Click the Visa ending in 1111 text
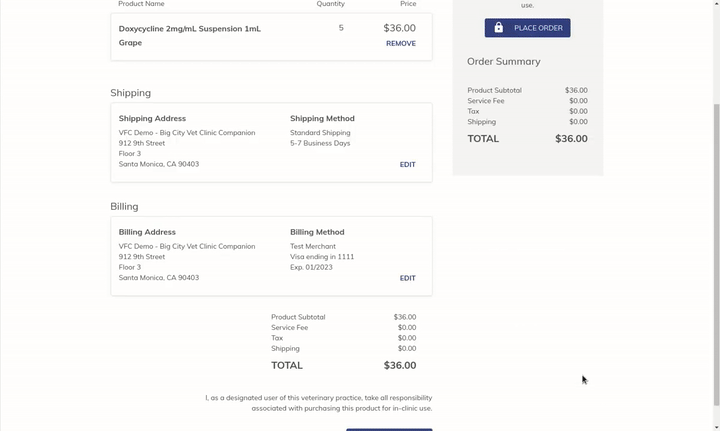 [322, 257]
